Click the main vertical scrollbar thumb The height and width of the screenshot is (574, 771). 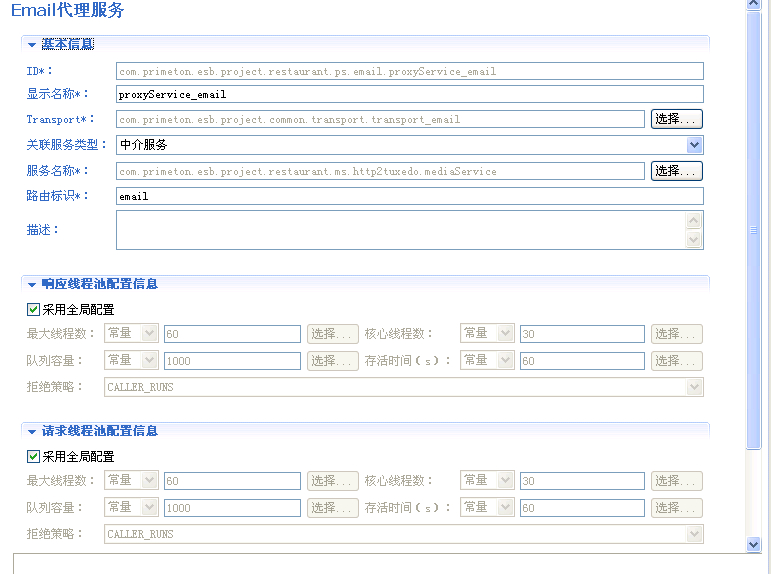click(754, 230)
